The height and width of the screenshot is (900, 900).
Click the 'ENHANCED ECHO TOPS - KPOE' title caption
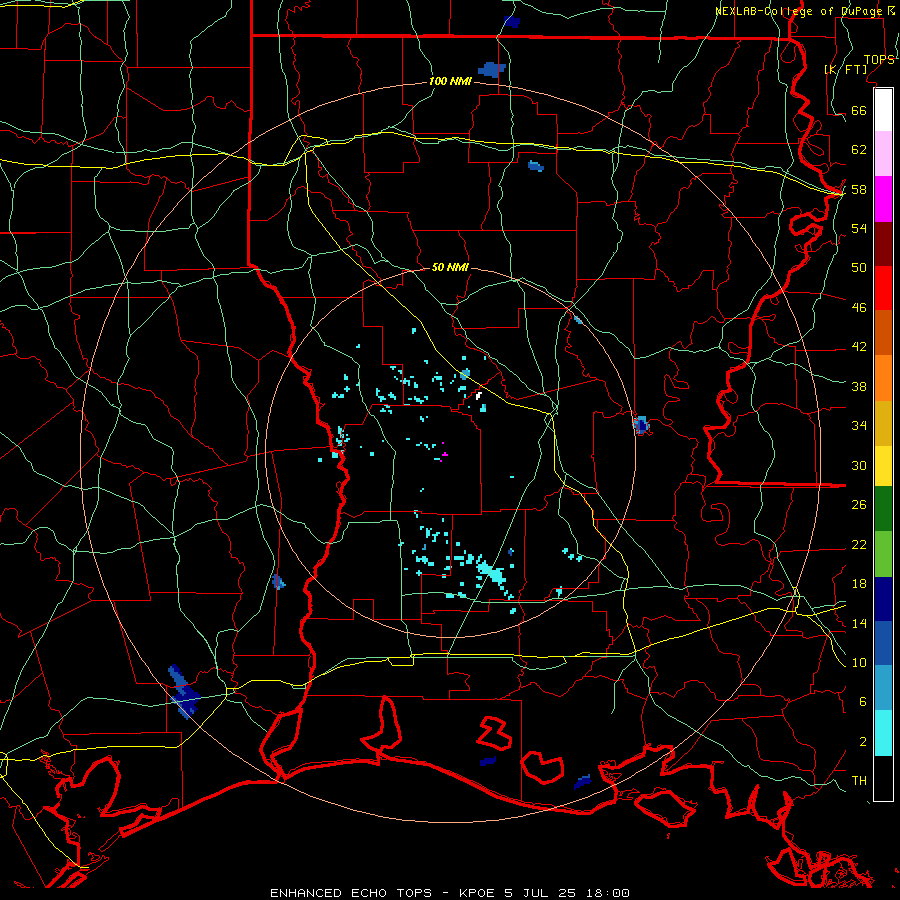click(x=382, y=893)
